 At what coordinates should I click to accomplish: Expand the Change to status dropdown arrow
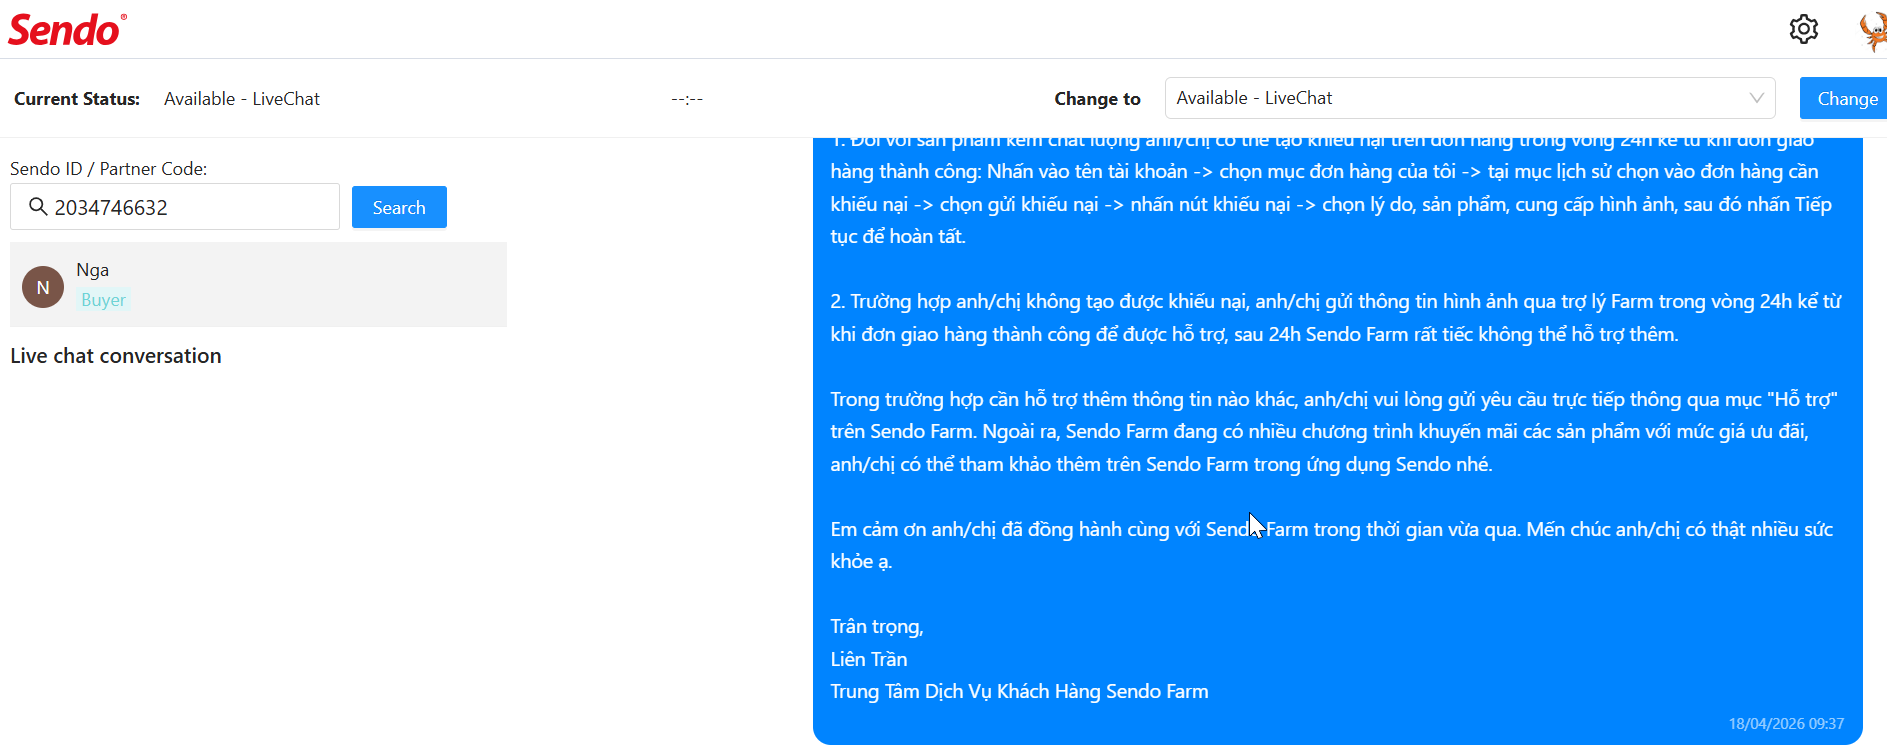point(1756,98)
